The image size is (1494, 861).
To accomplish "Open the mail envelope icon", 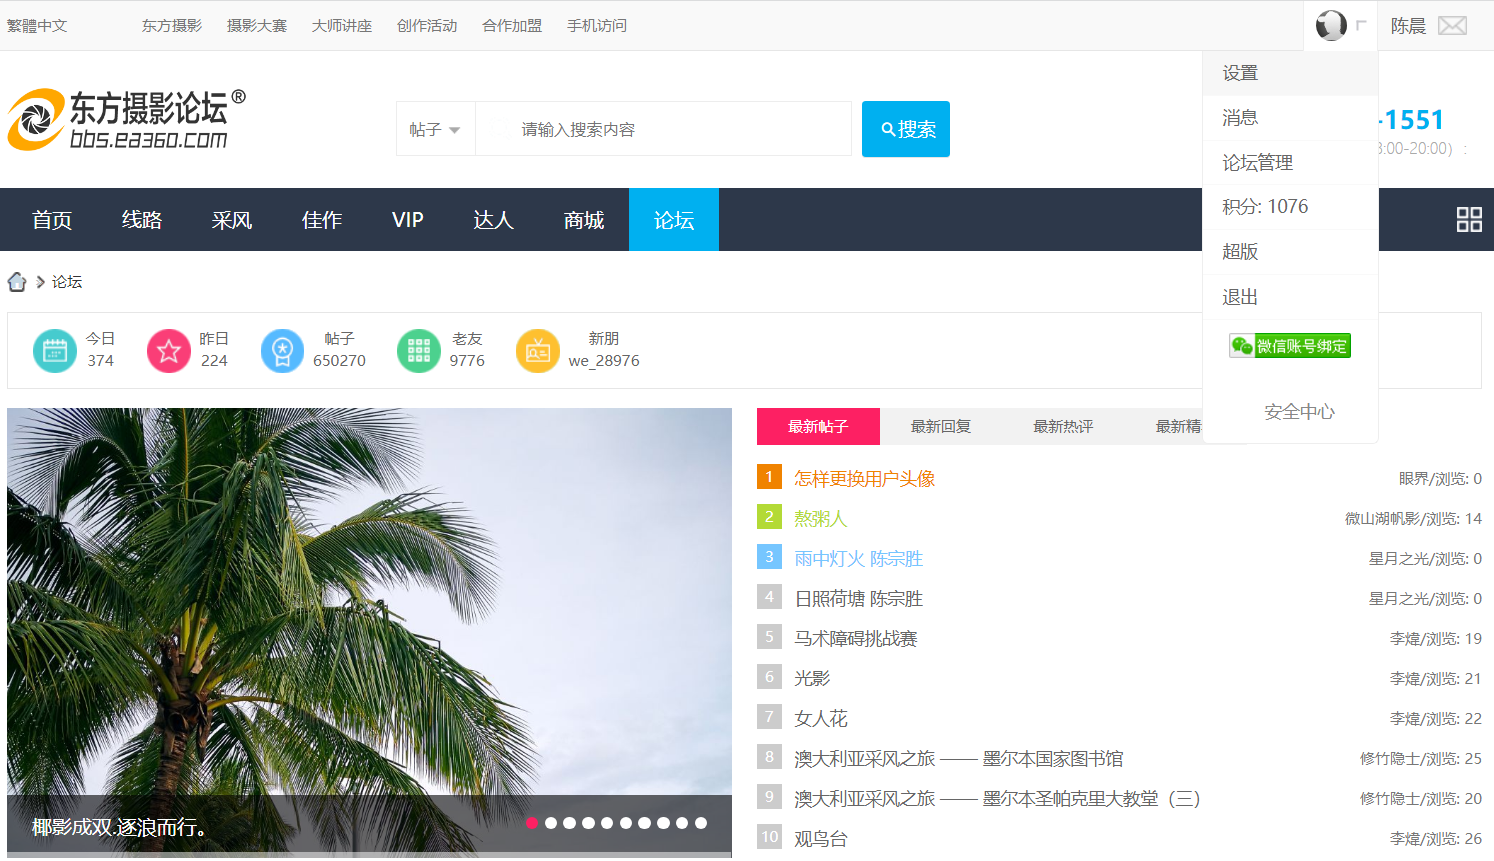I will 1452,26.
